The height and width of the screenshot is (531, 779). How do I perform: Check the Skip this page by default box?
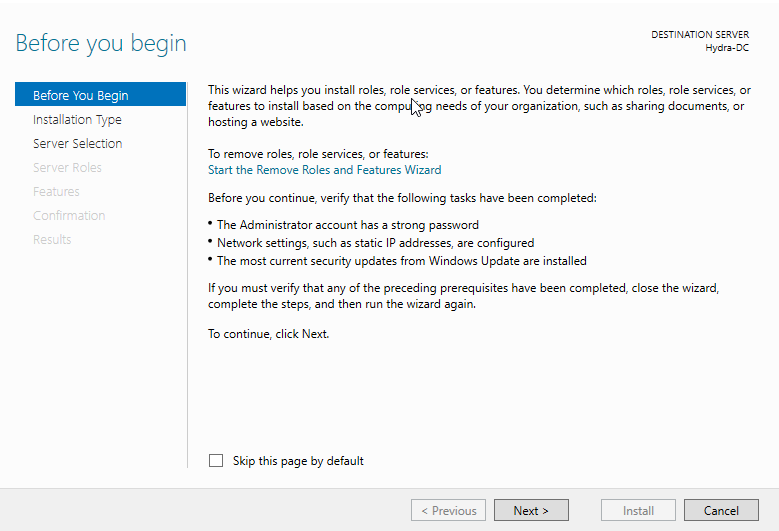click(x=216, y=460)
